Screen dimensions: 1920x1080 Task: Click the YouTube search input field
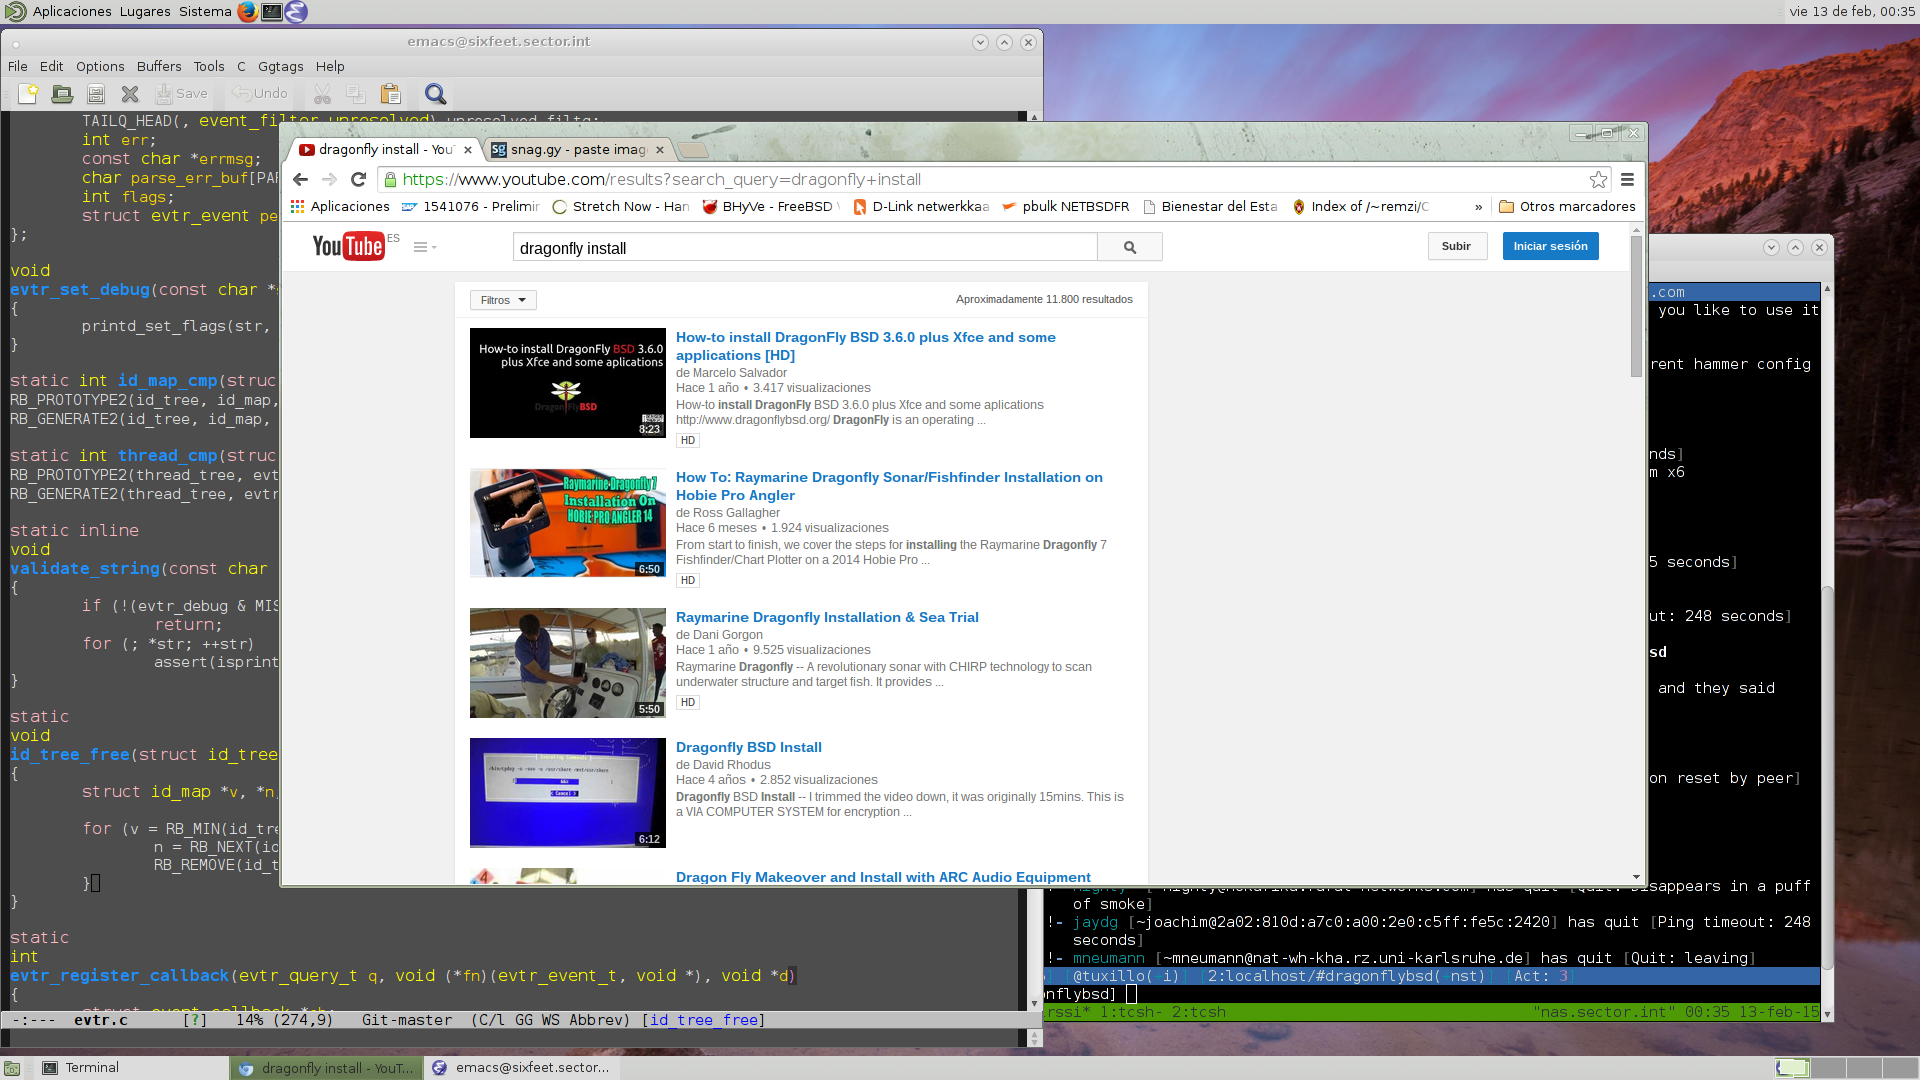pos(804,248)
